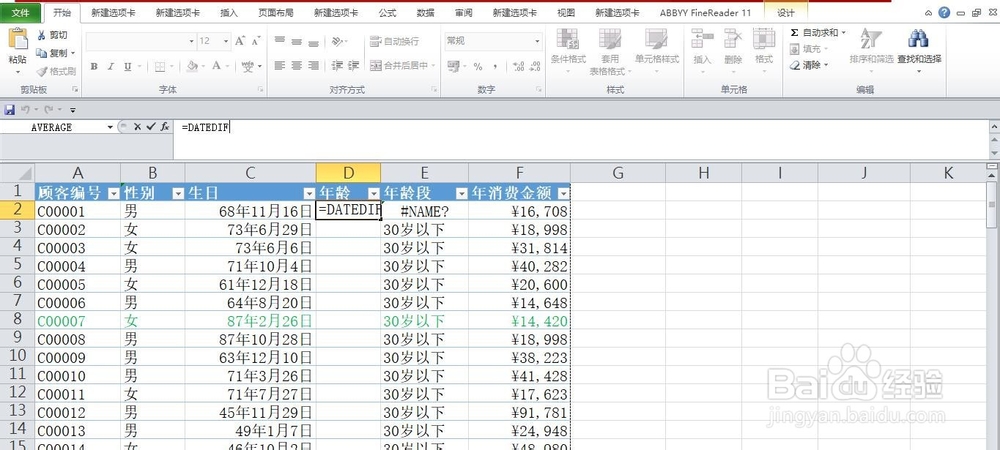Open the Name Box dropdown arrow
1000x450 pixels.
110,127
